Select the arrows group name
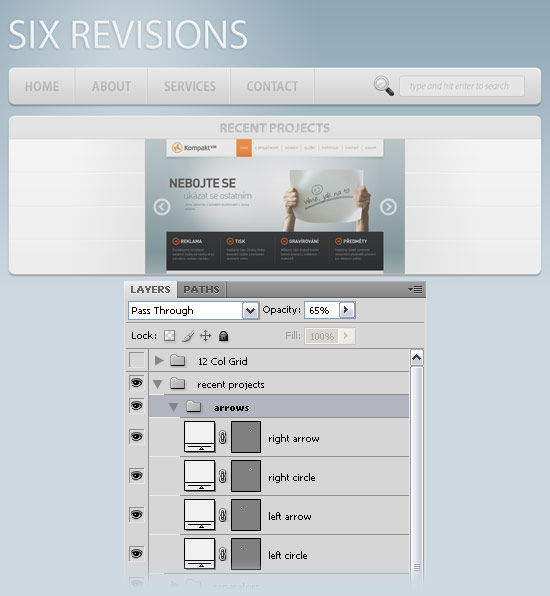This screenshot has width=550, height=596. tap(231, 408)
